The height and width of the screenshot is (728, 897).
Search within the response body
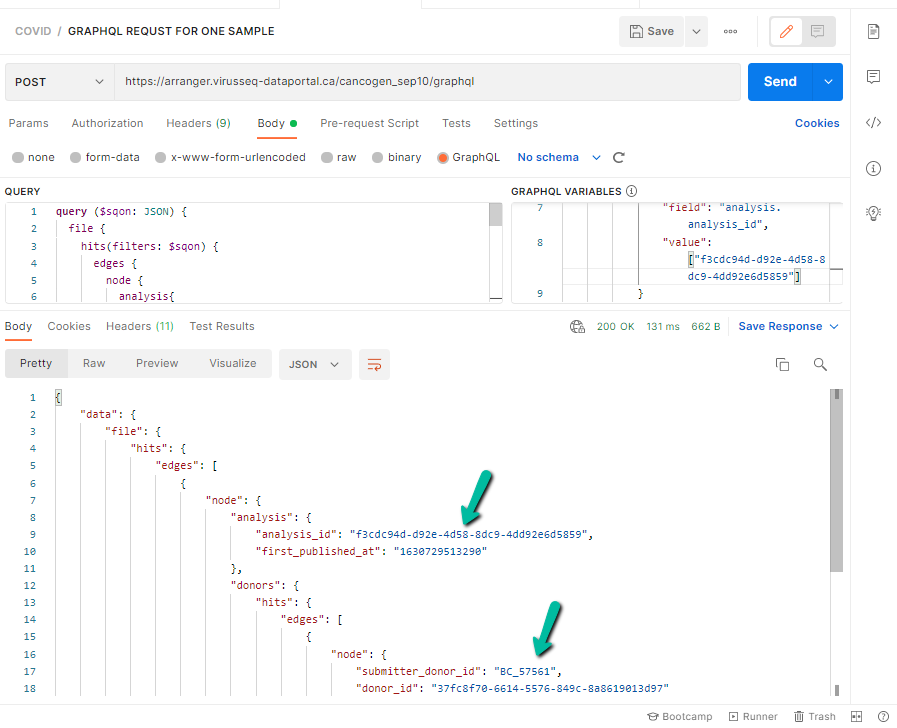820,365
